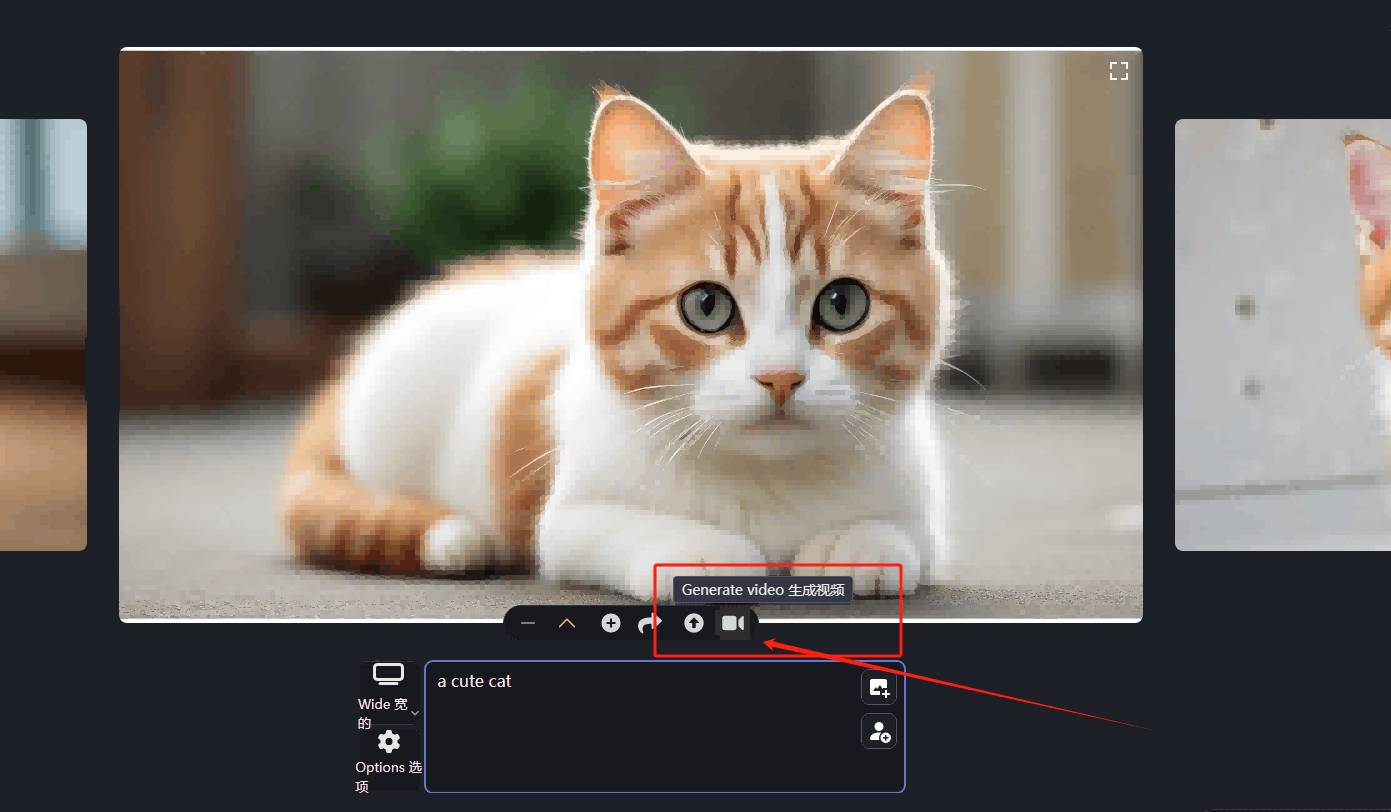Click the Generate video camera icon
Screen dimensions: 1391x812
coord(733,623)
